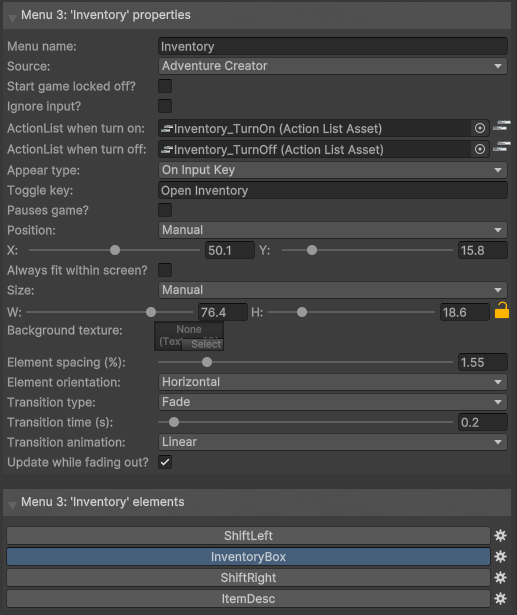Open the Size dropdown set to Manual
Image resolution: width=517 pixels, height=615 pixels.
(x=333, y=290)
